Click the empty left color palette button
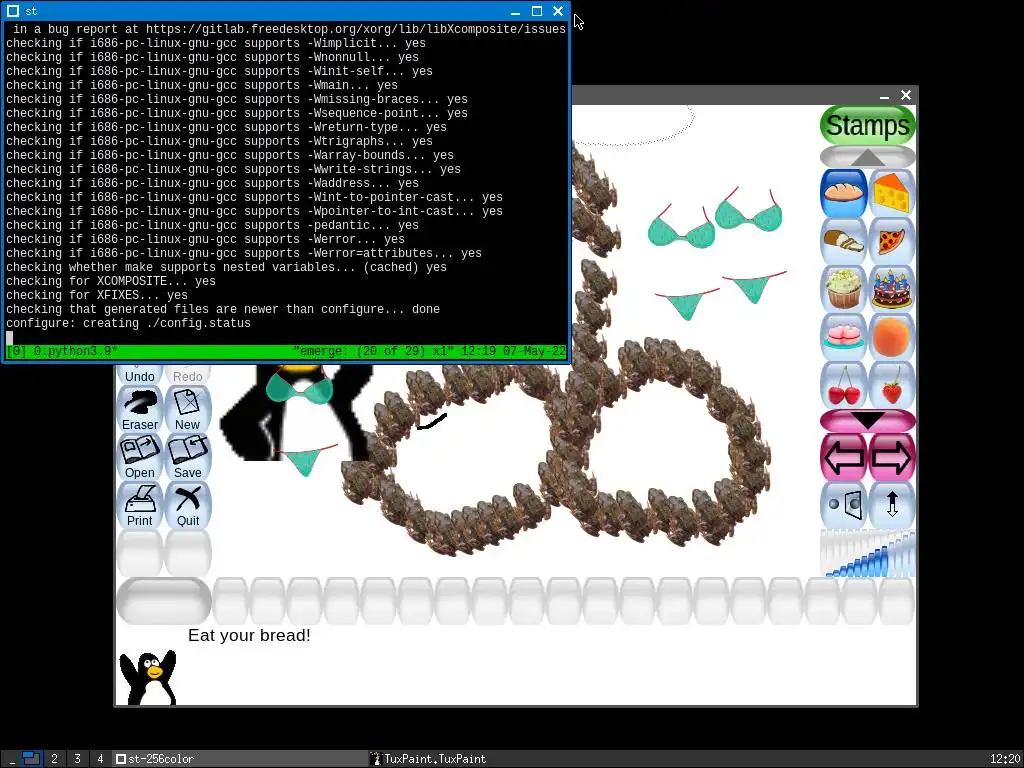 164,601
